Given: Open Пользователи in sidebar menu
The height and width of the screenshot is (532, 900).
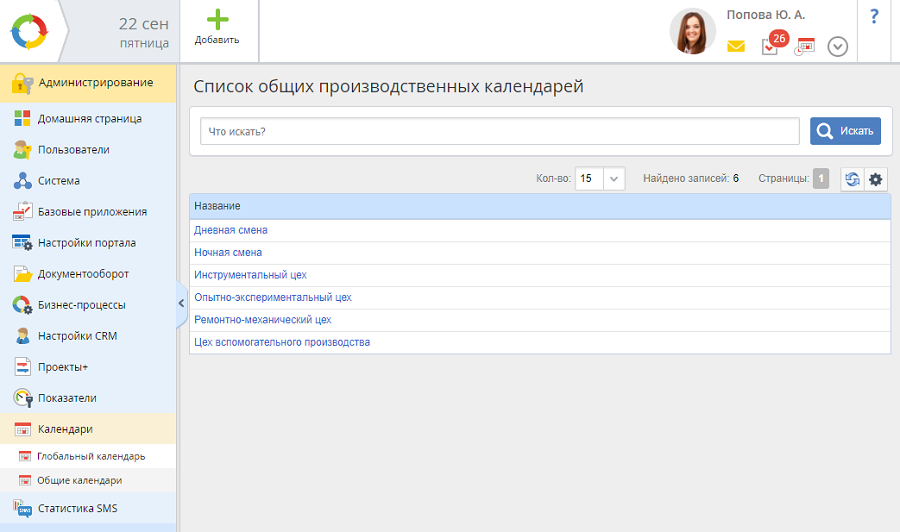Looking at the screenshot, I should (73, 150).
